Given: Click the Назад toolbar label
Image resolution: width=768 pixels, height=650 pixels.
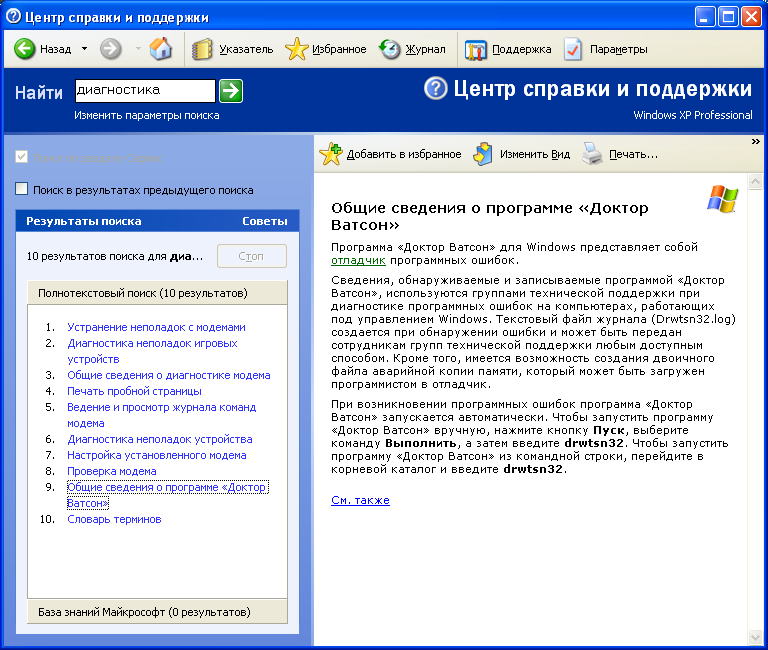Looking at the screenshot, I should 55,49.
